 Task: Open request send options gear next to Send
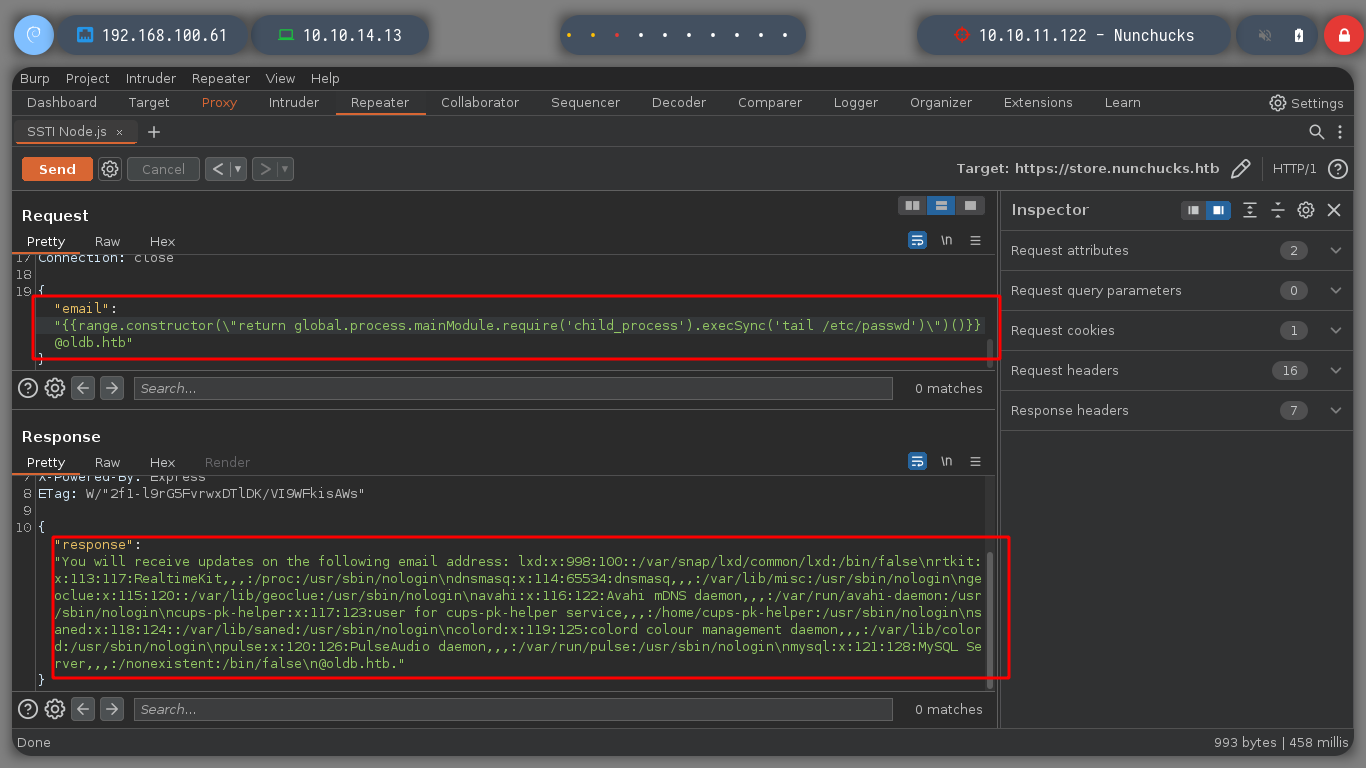pyautogui.click(x=110, y=169)
